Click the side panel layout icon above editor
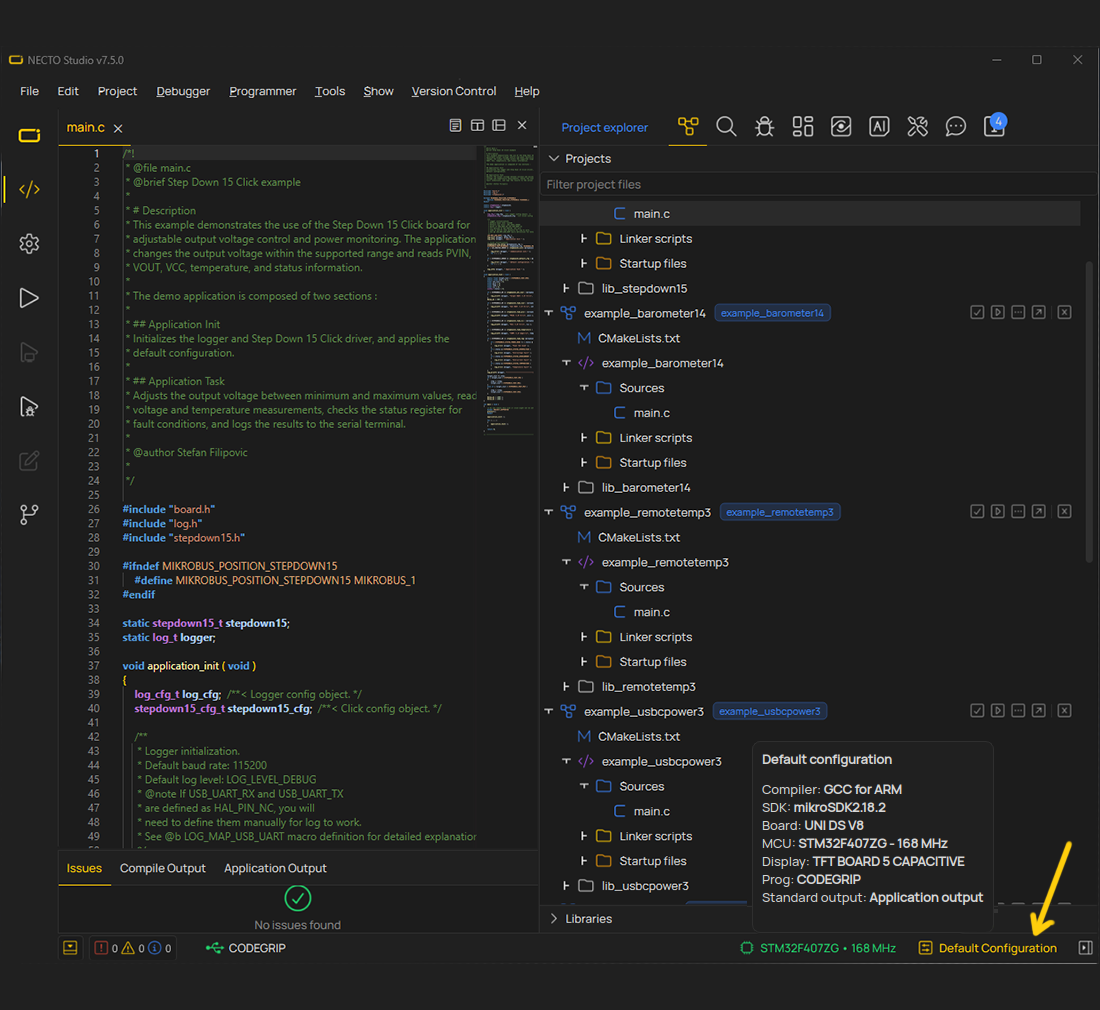This screenshot has width=1100, height=1010. (x=499, y=125)
